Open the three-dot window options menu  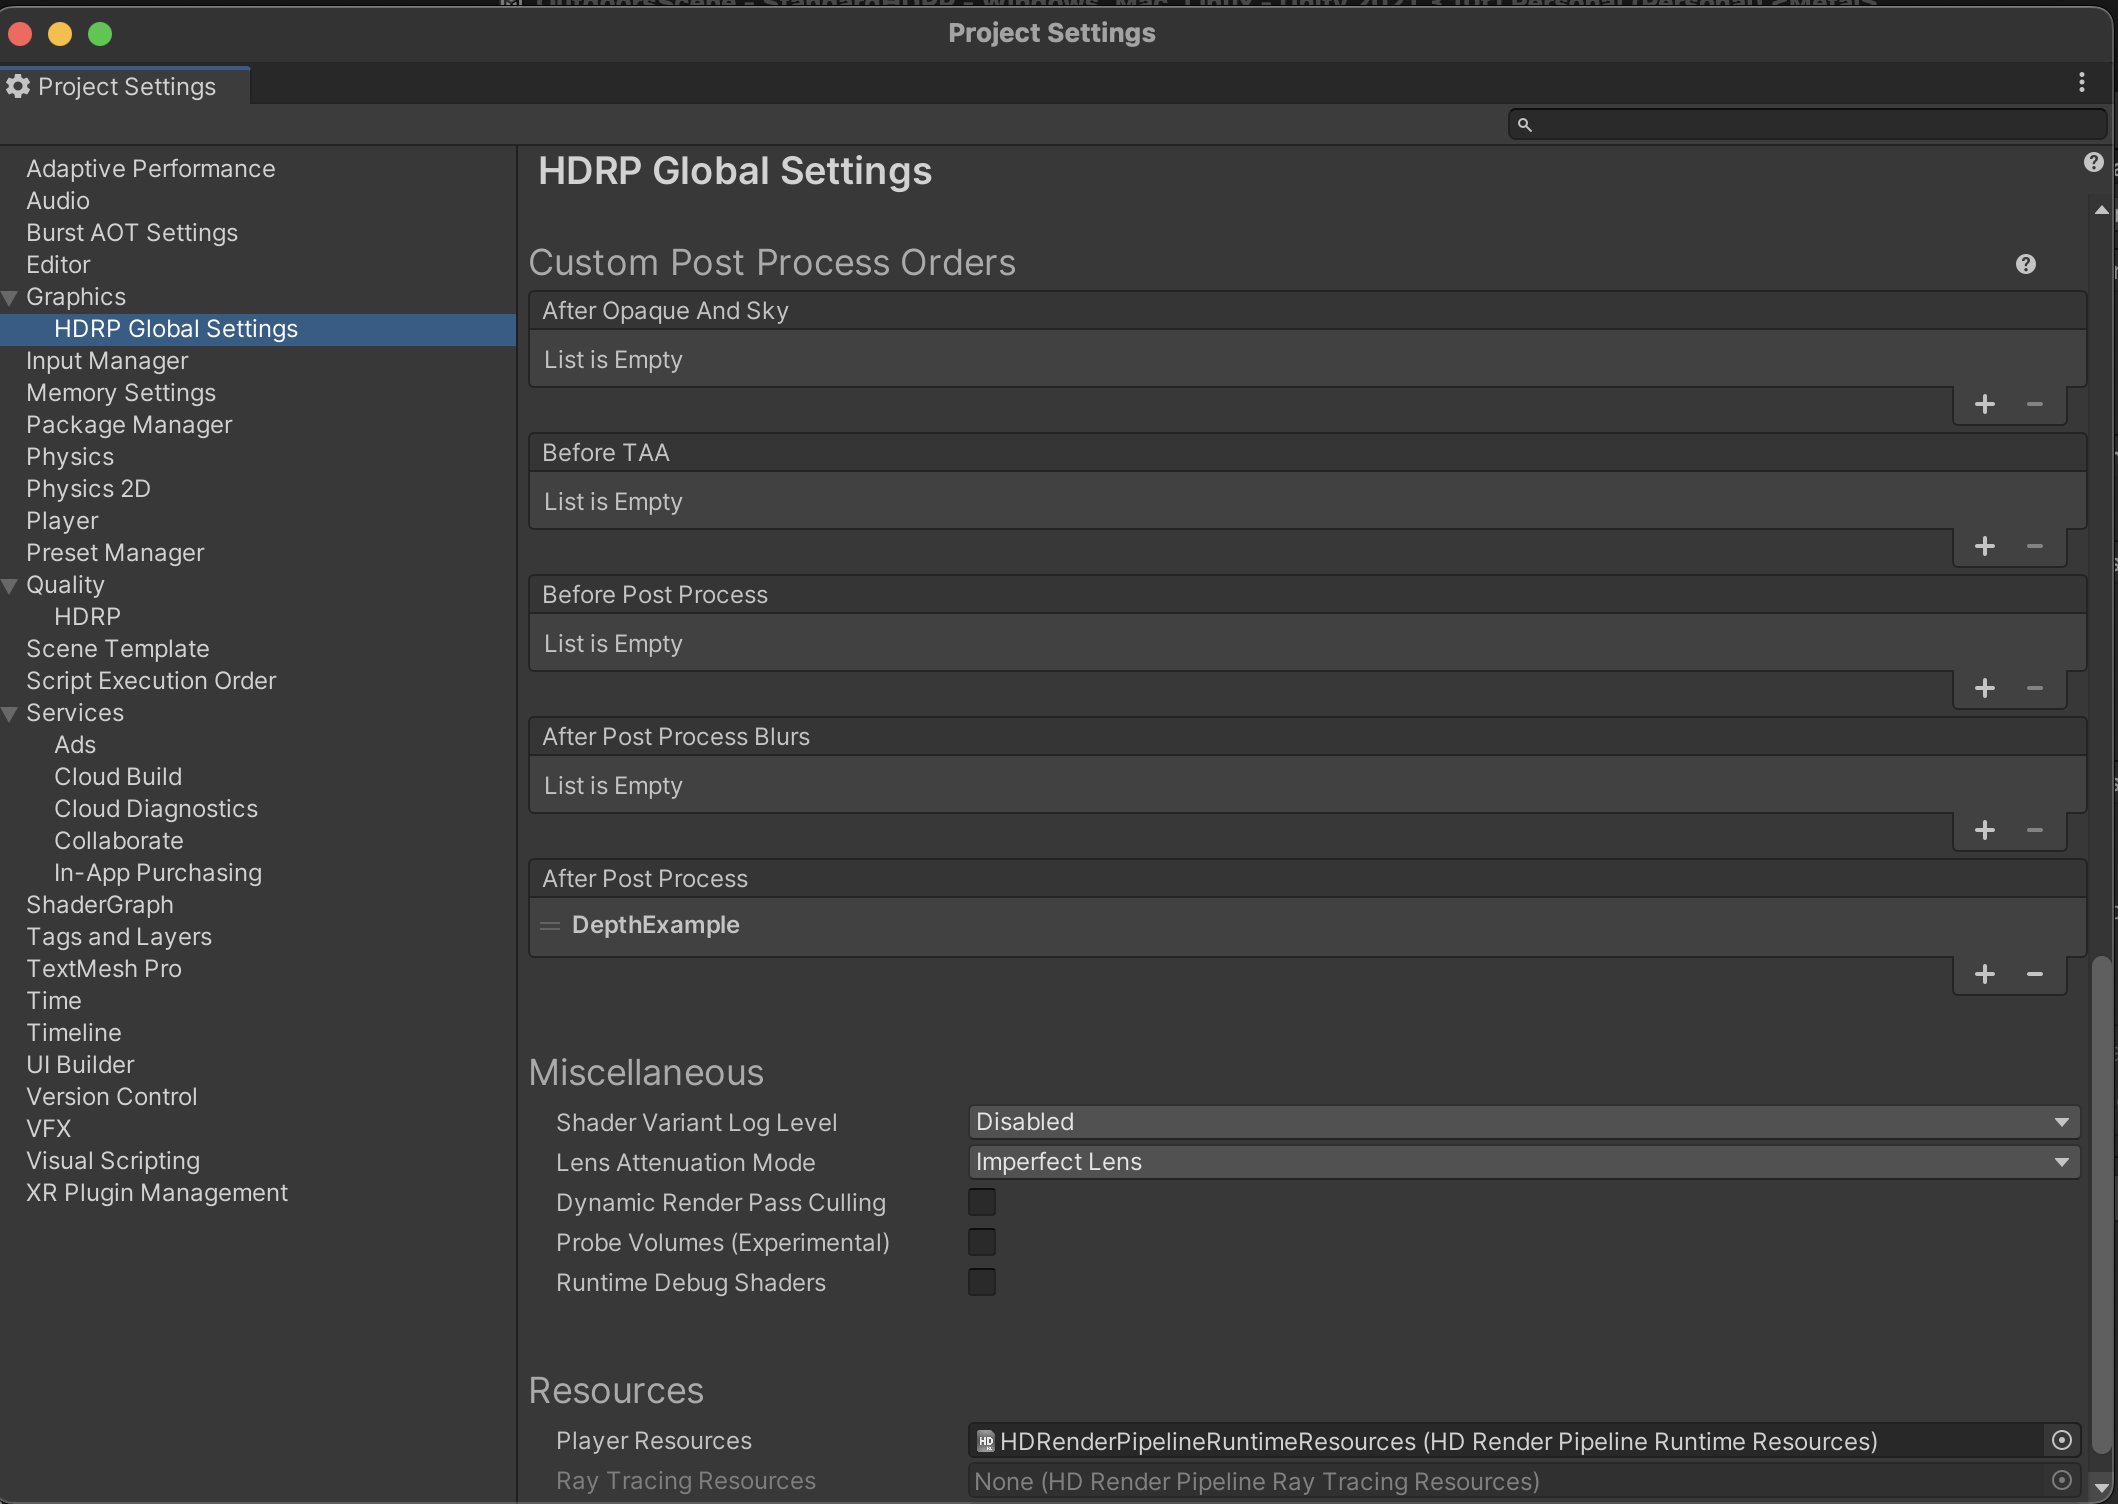coord(2081,83)
